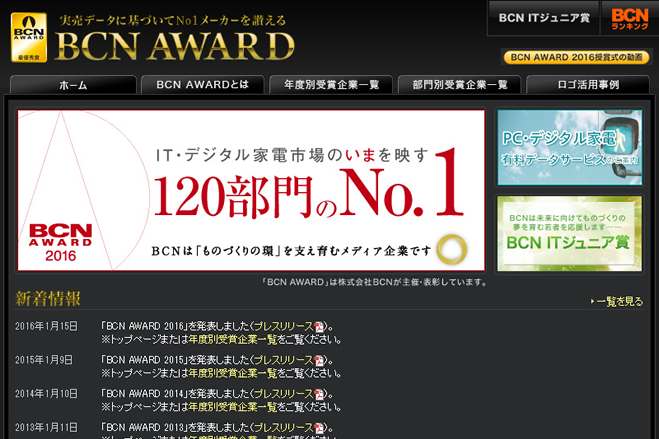The height and width of the screenshot is (439, 659).
Task: Open the green BCN ITジュニア賞 banner
Action: point(569,234)
